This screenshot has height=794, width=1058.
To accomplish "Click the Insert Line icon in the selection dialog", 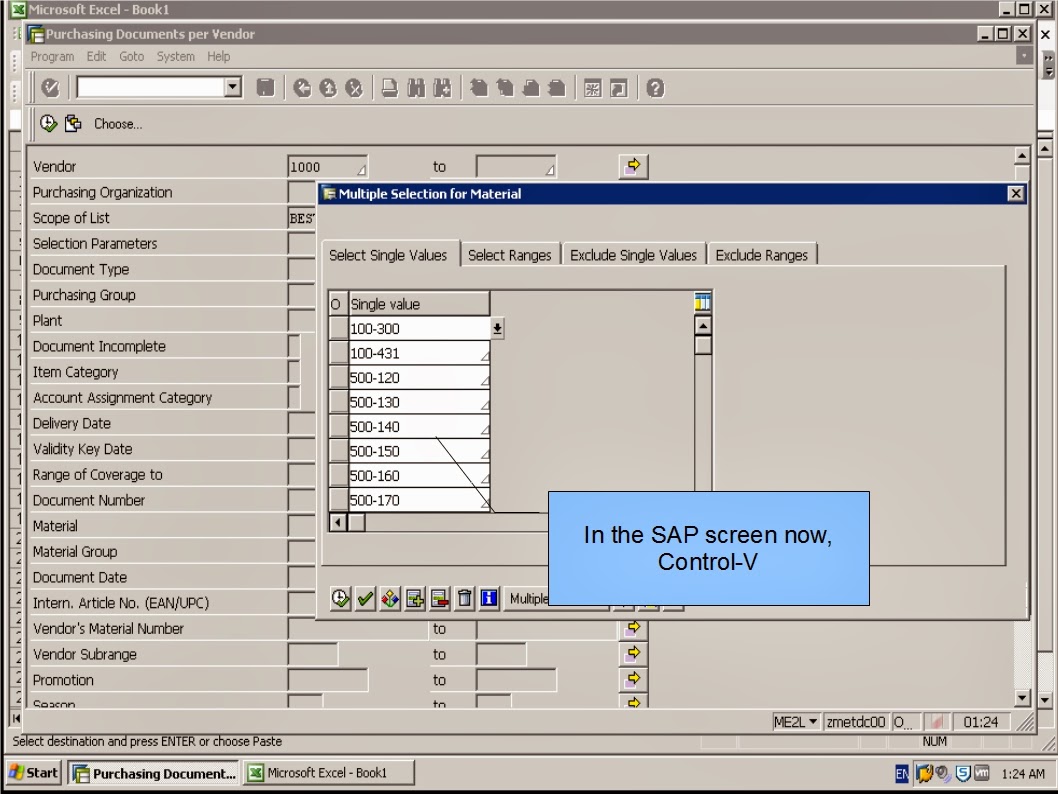I will pyautogui.click(x=416, y=598).
